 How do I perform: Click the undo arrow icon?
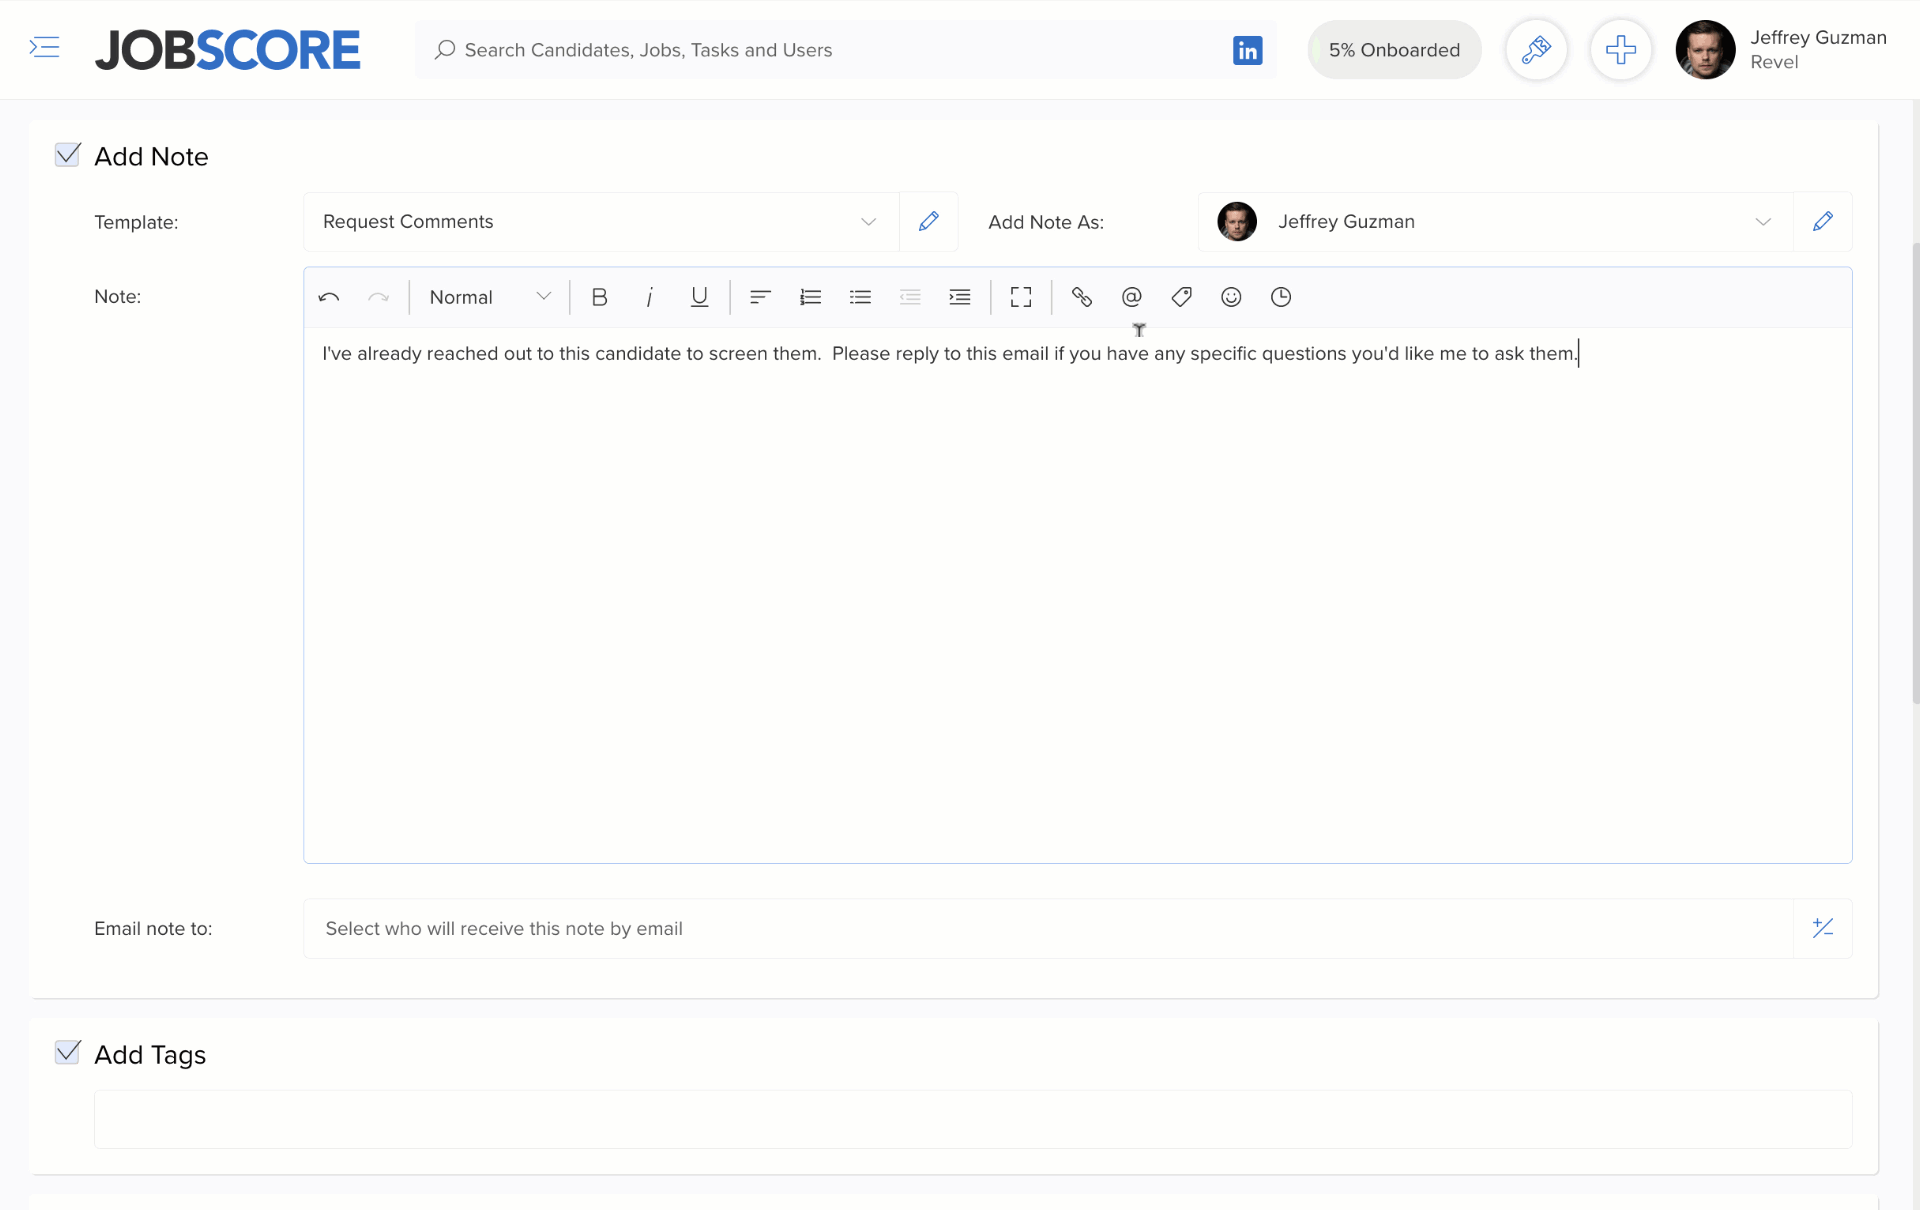click(x=329, y=297)
